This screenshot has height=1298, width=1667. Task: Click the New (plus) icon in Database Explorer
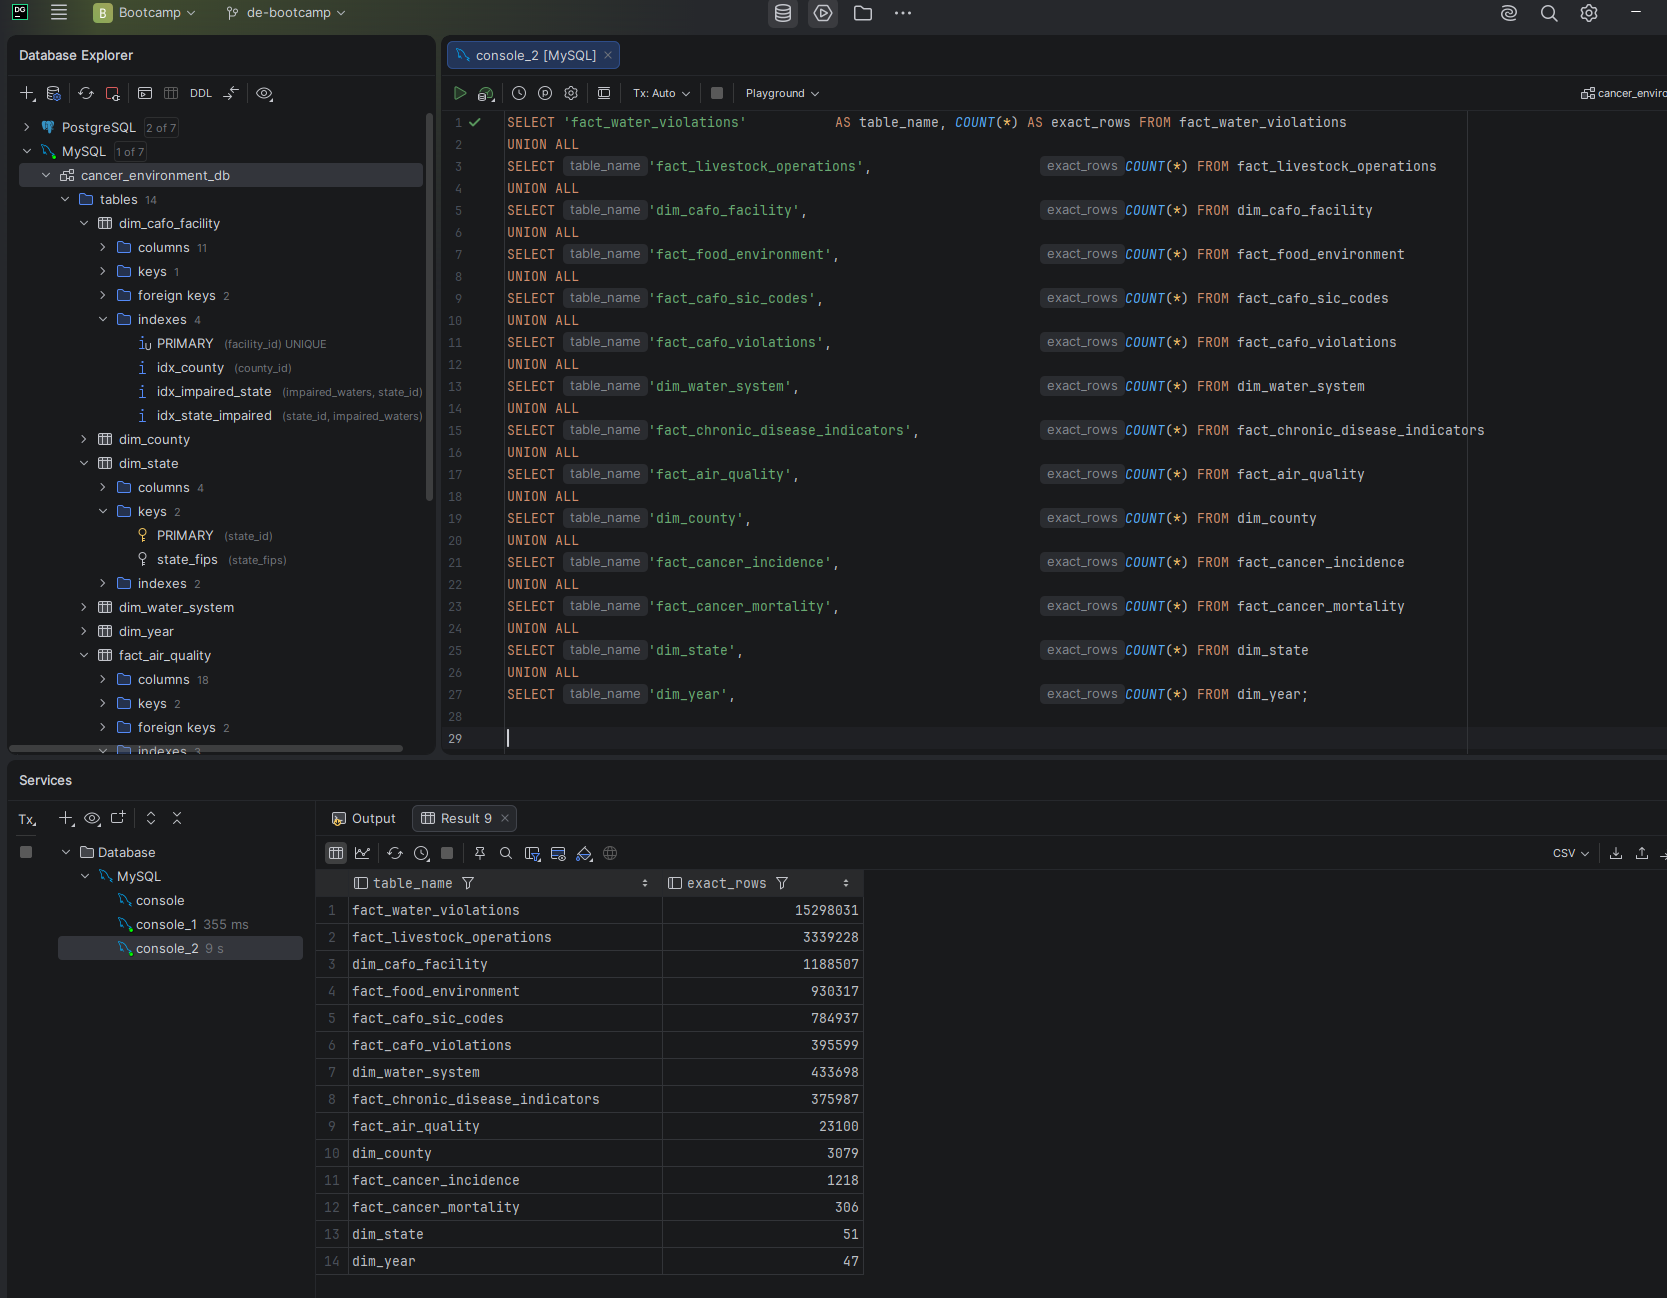tap(27, 93)
